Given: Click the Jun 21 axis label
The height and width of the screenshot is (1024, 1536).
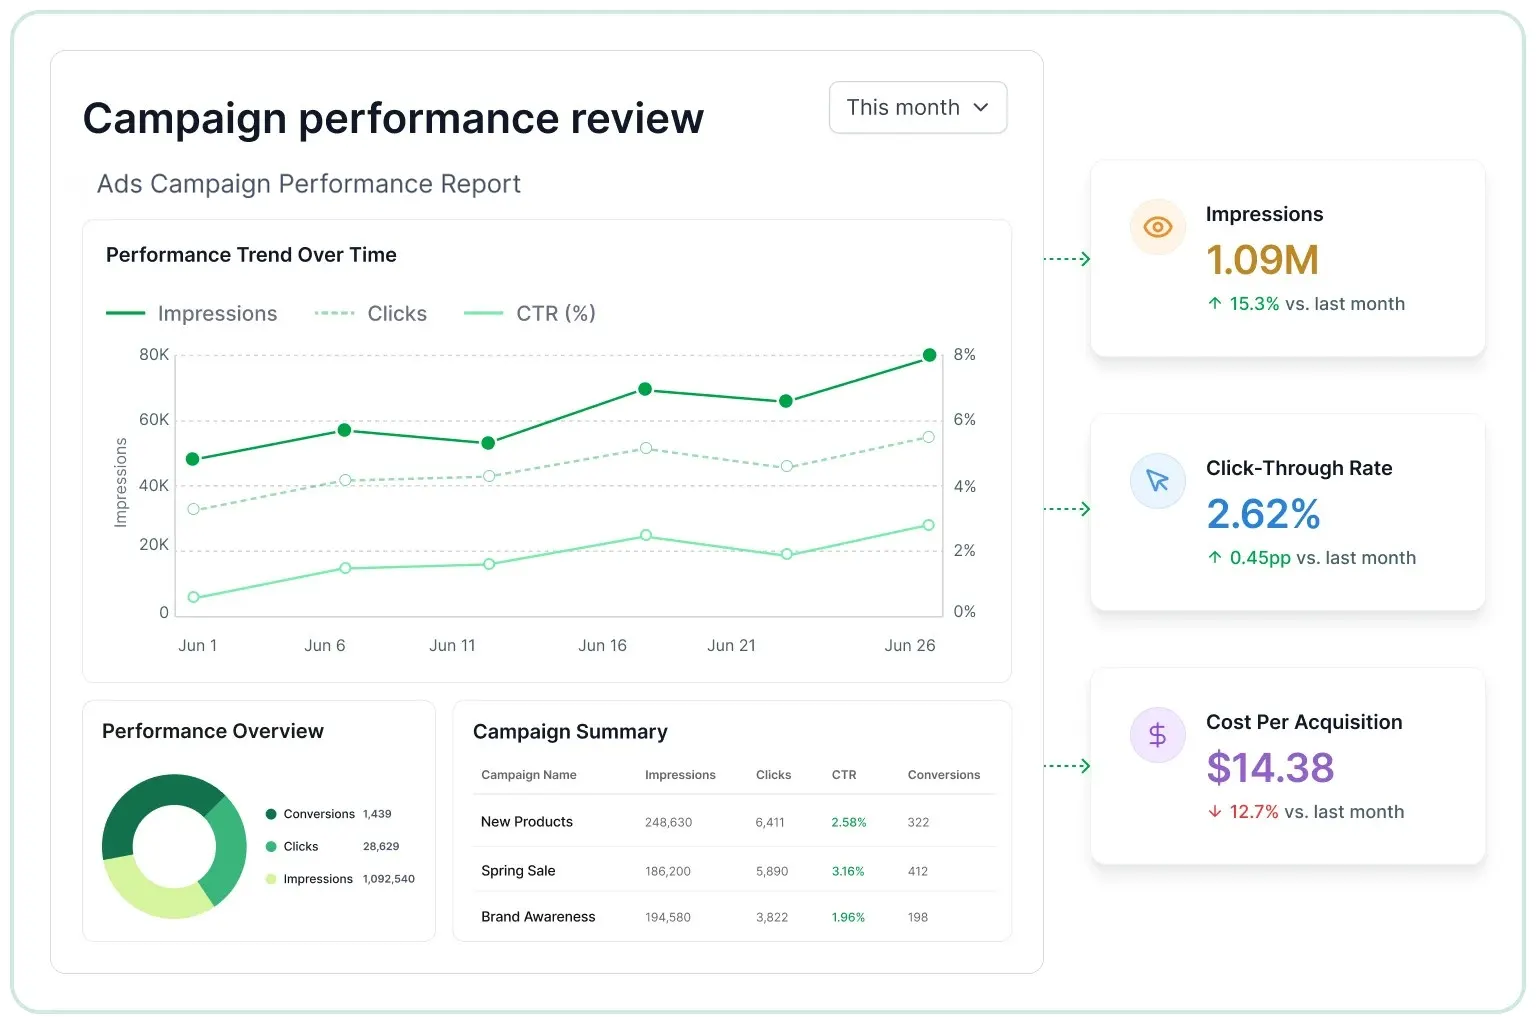Looking at the screenshot, I should point(731,645).
